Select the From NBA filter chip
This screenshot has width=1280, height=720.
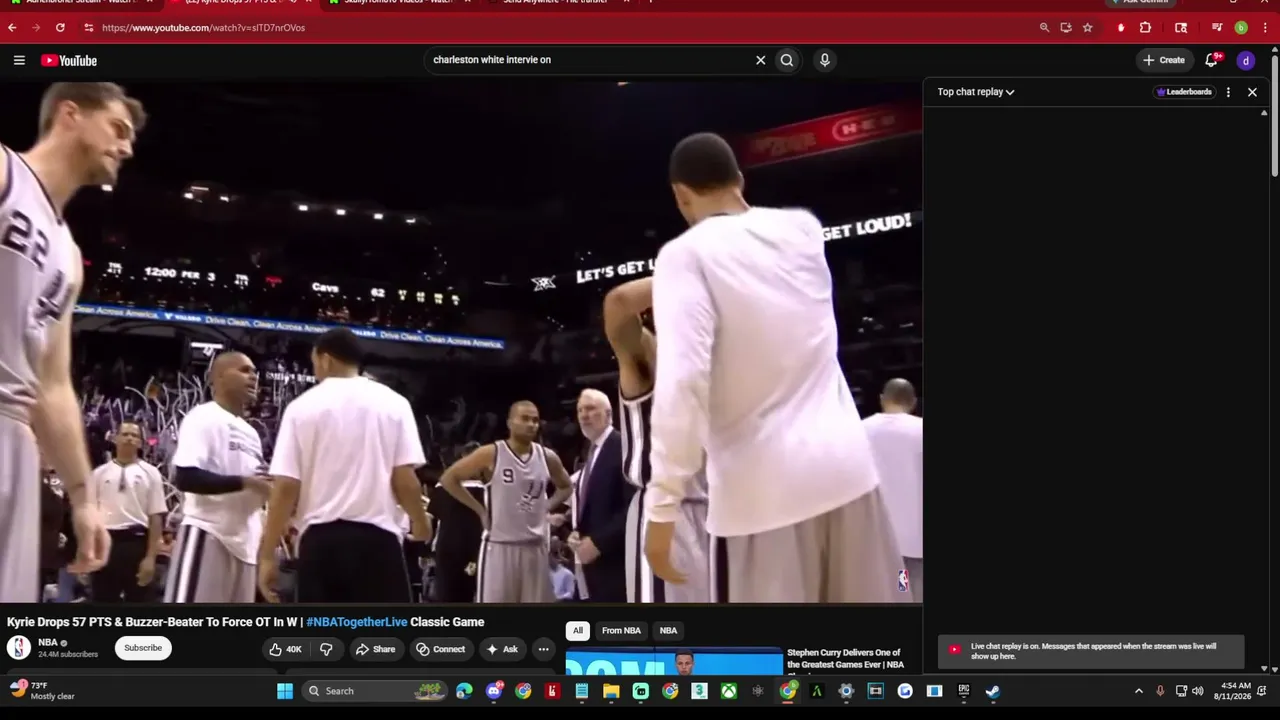click(x=621, y=631)
